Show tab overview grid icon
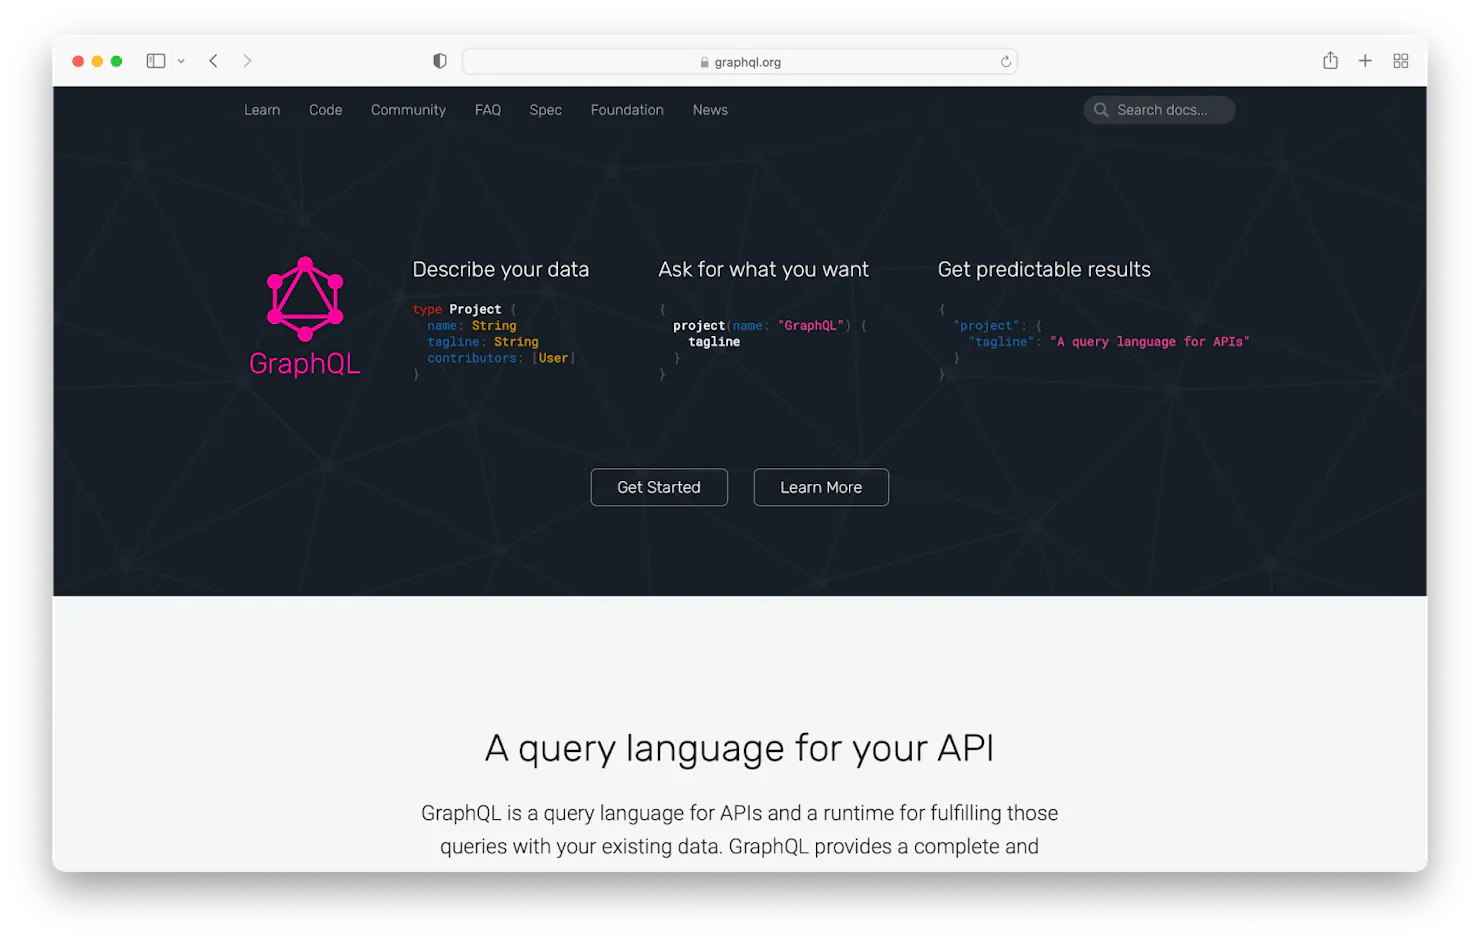1480x941 pixels. (x=1401, y=61)
